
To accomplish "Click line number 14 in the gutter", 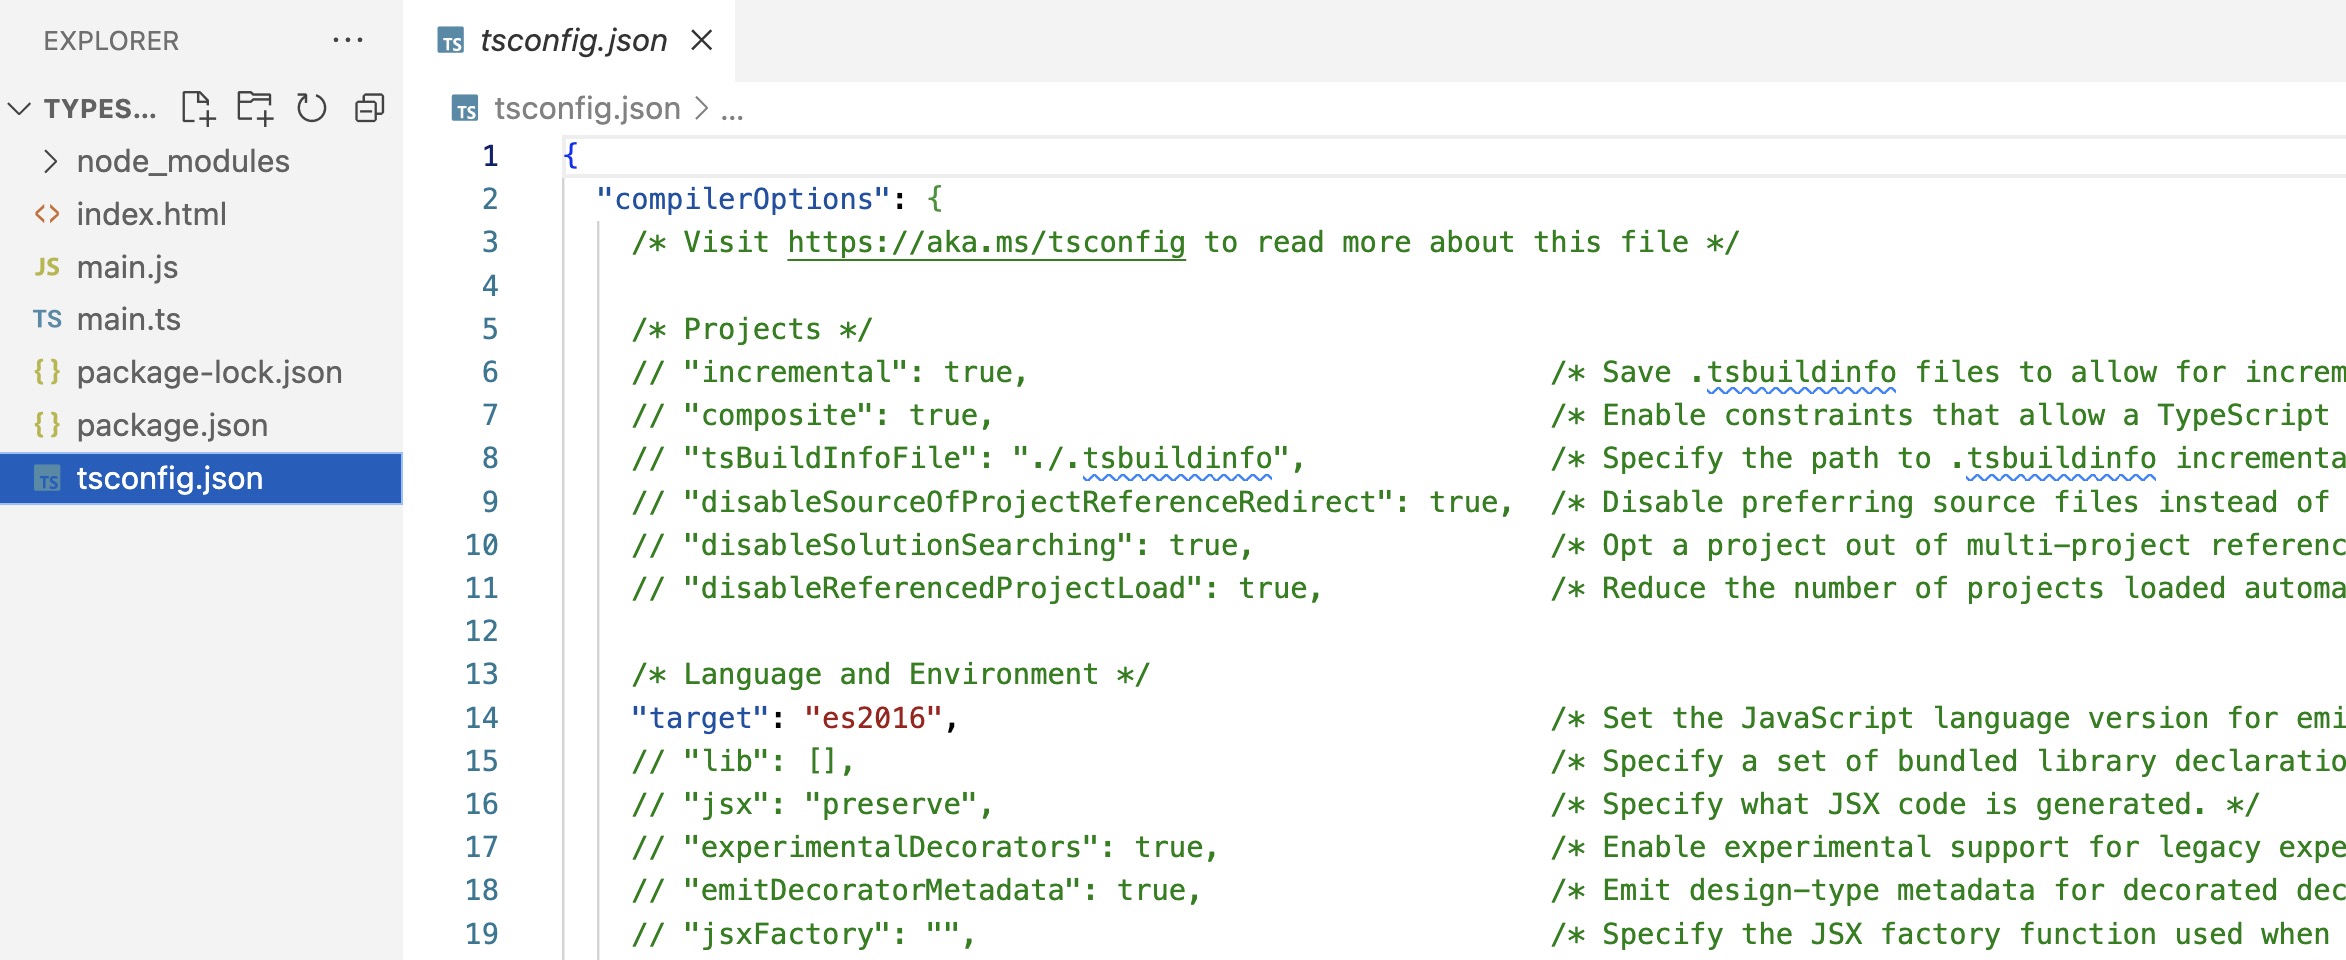I will [x=481, y=718].
